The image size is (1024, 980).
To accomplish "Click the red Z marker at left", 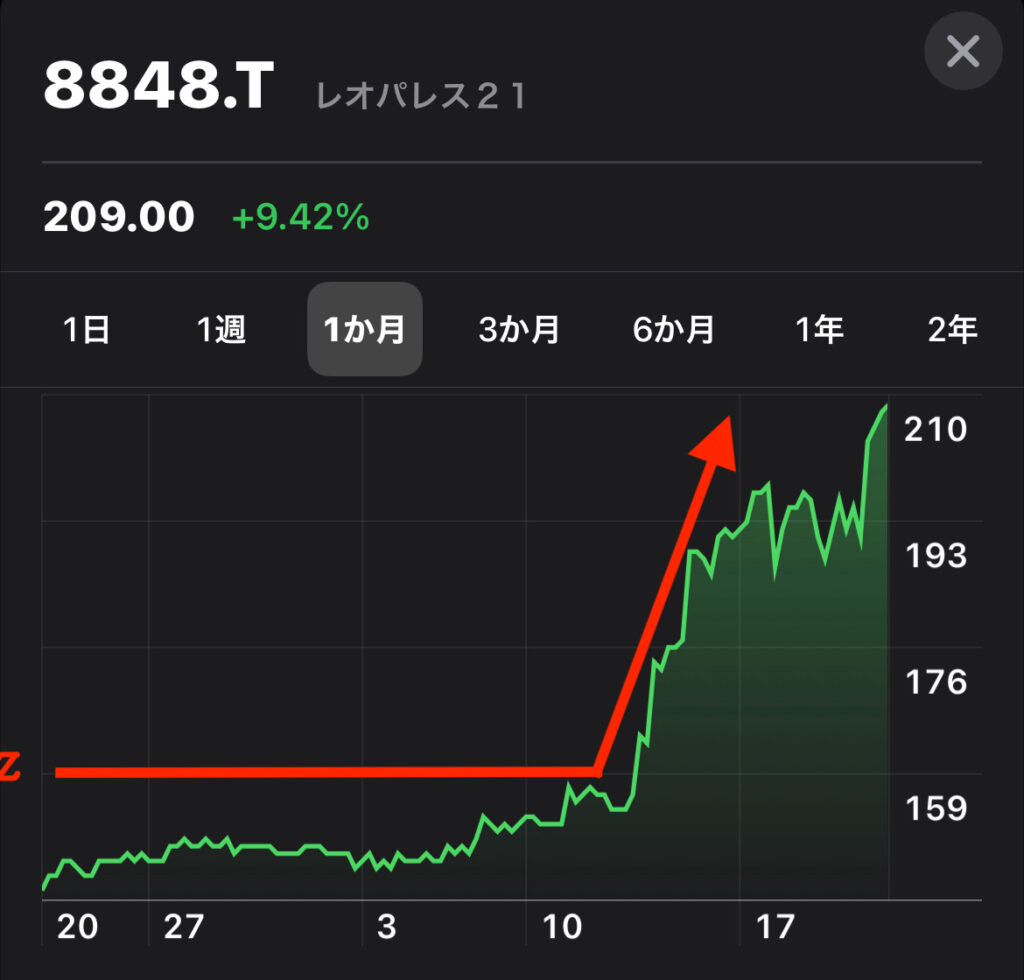I will [10, 768].
